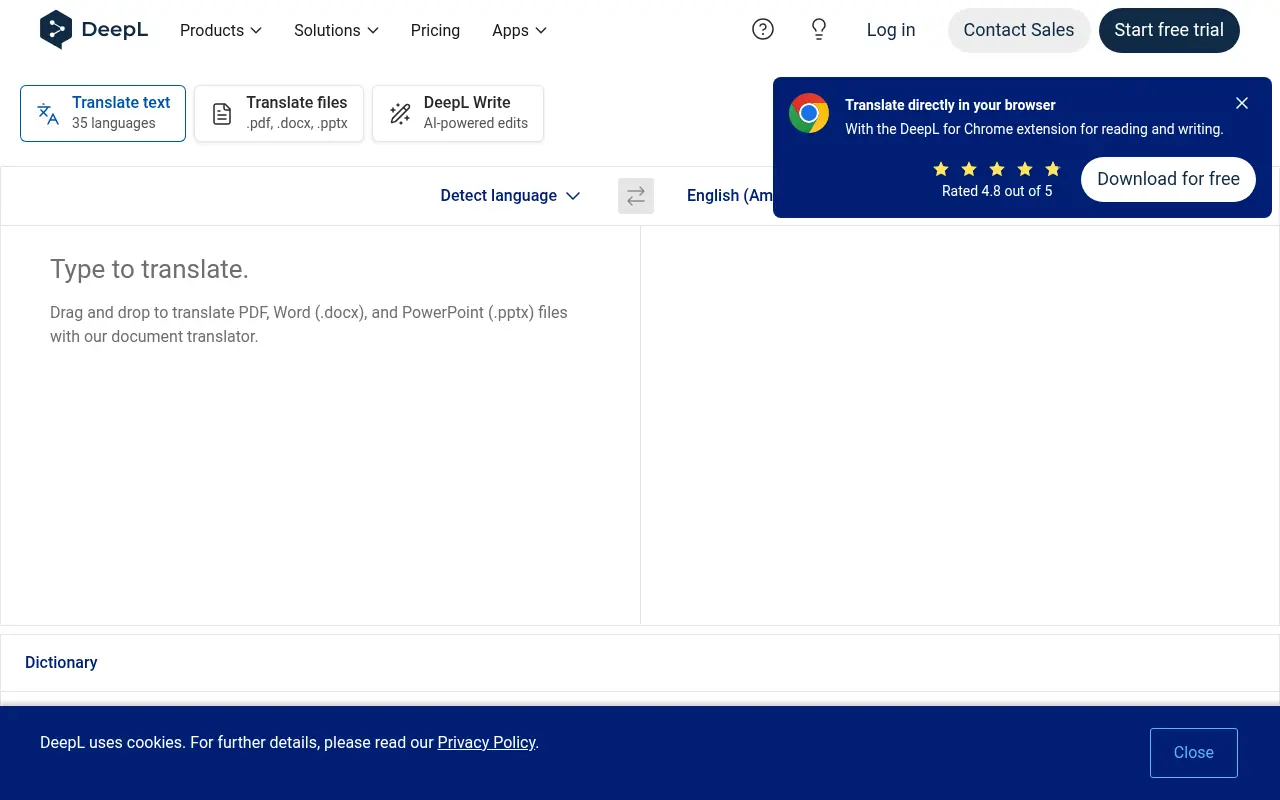Viewport: 1280px width, 800px height.
Task: Click the DeepL logo icon
Action: tap(56, 30)
